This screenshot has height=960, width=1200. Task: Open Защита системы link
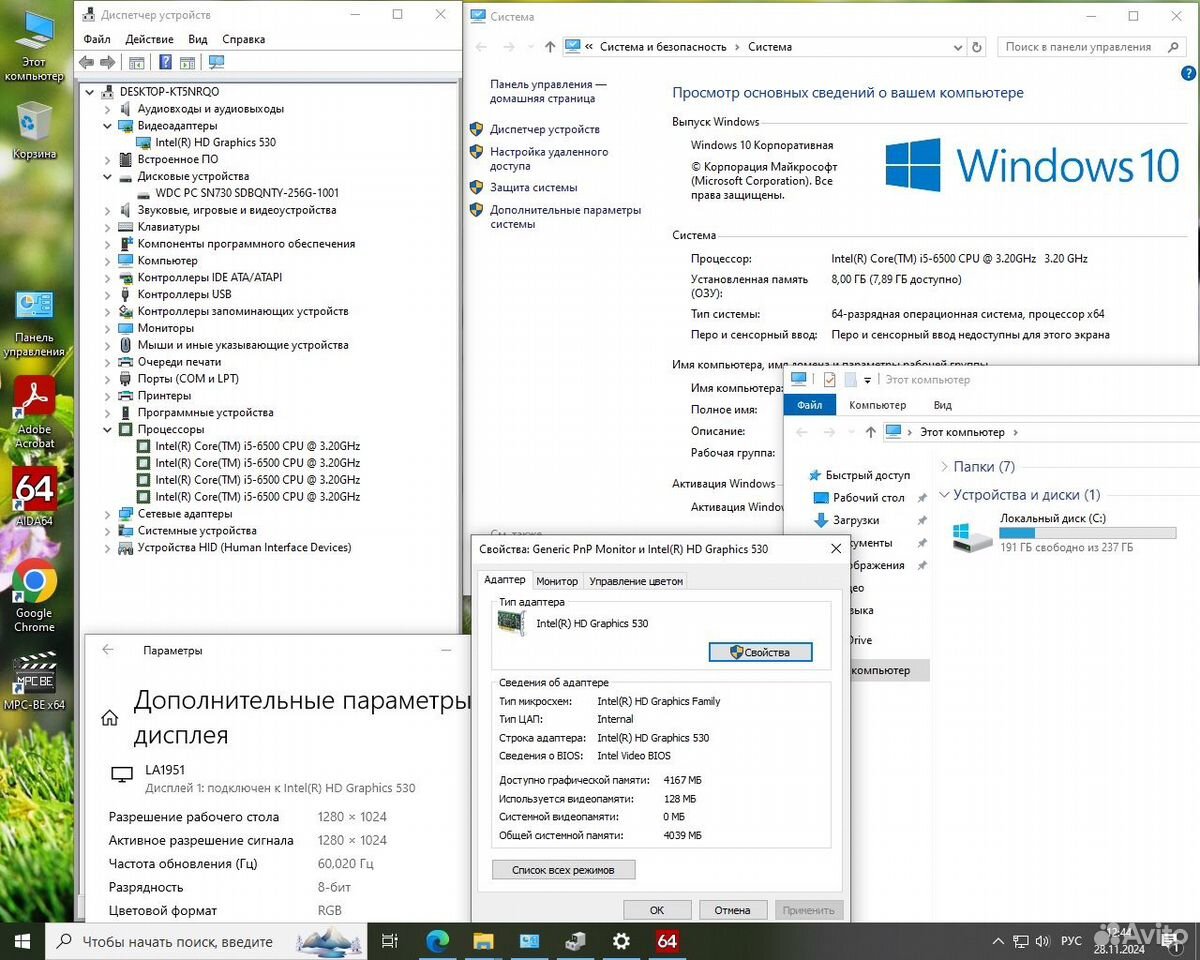(x=534, y=187)
